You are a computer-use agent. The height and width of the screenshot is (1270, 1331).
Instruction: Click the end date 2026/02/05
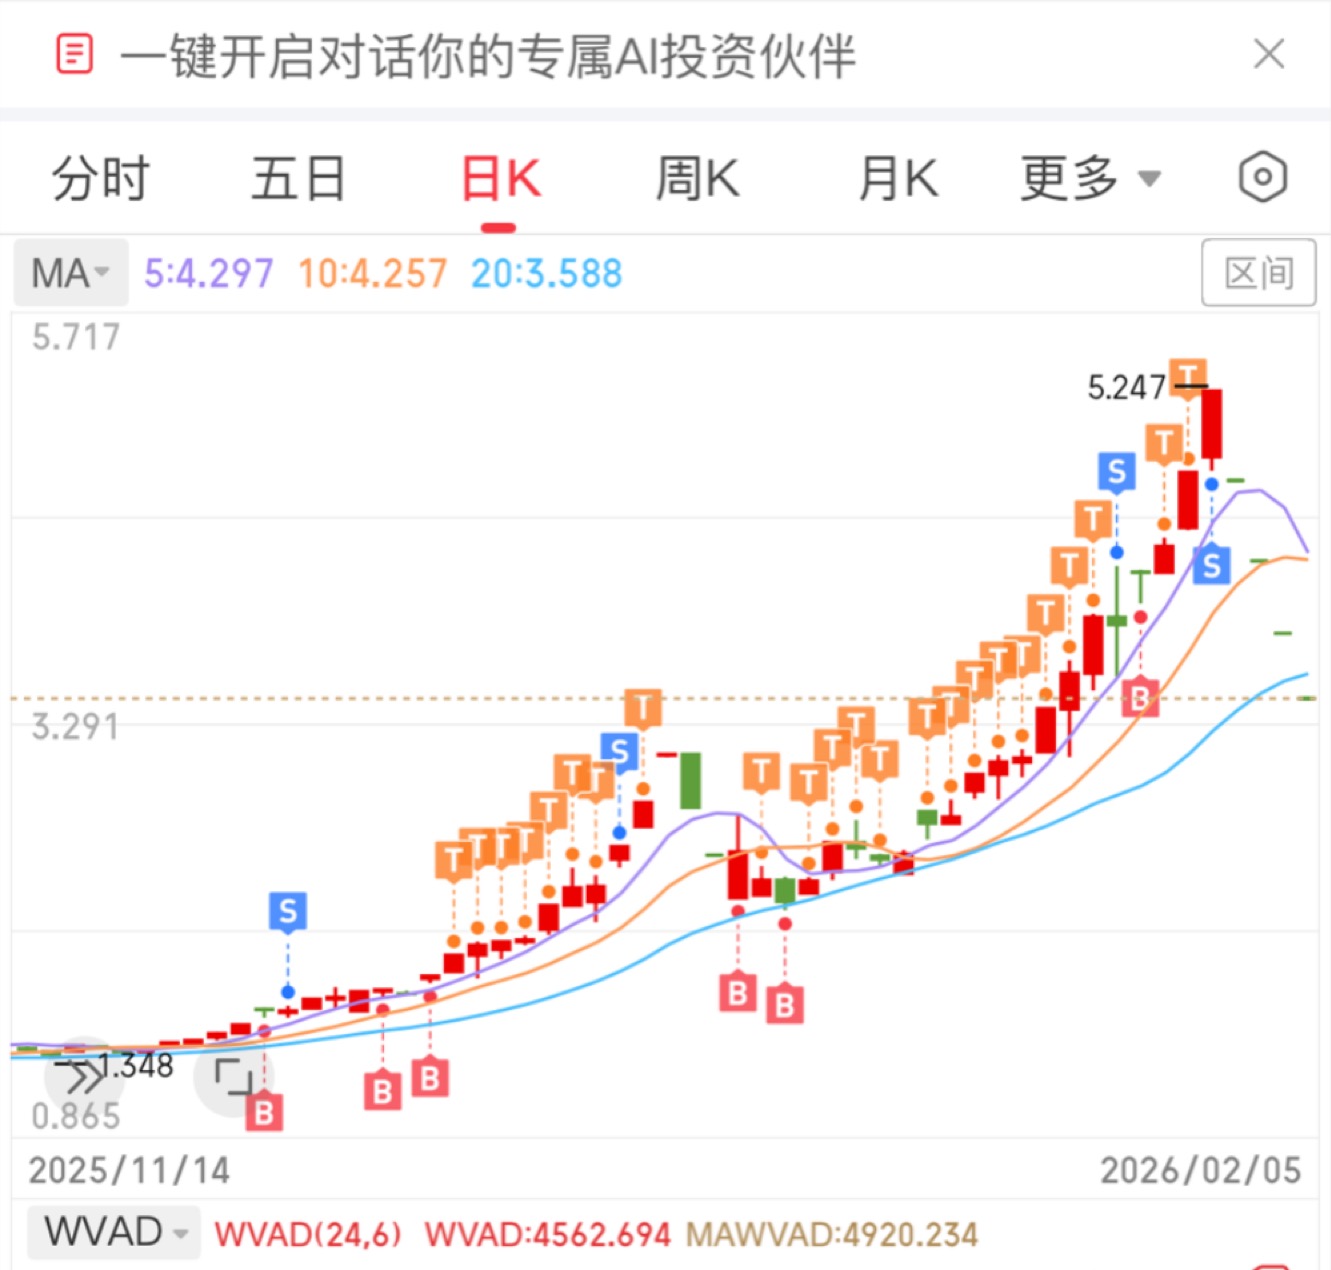coord(1201,1170)
